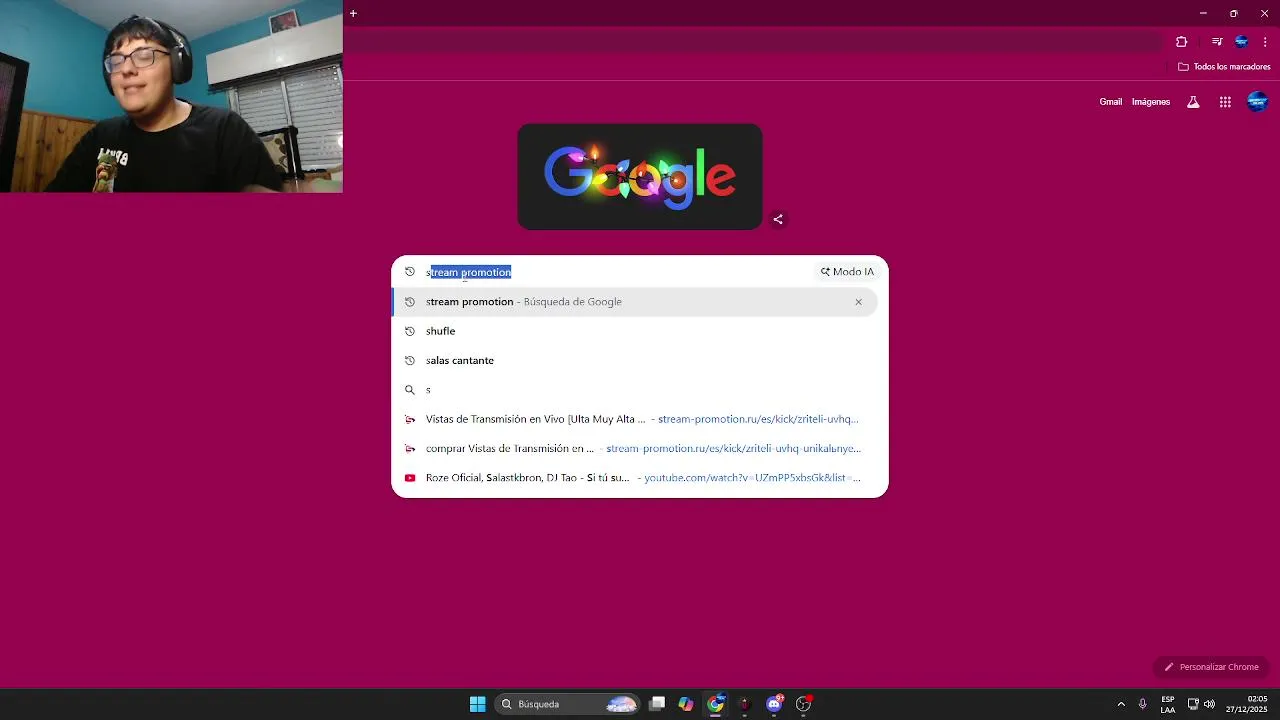
Task: Open a new tab with the plus button
Action: pyautogui.click(x=353, y=13)
